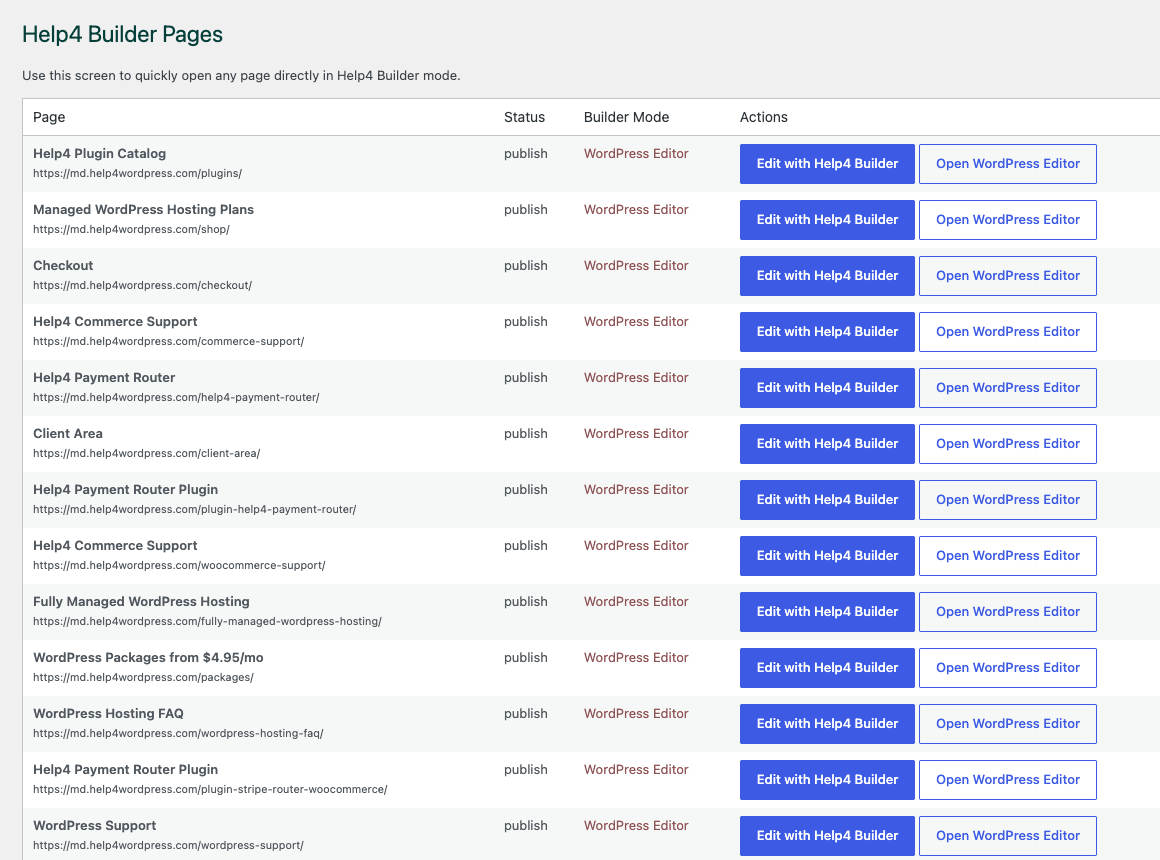Open WordPress Editor for Help4 Plugin Catalog

point(1008,164)
